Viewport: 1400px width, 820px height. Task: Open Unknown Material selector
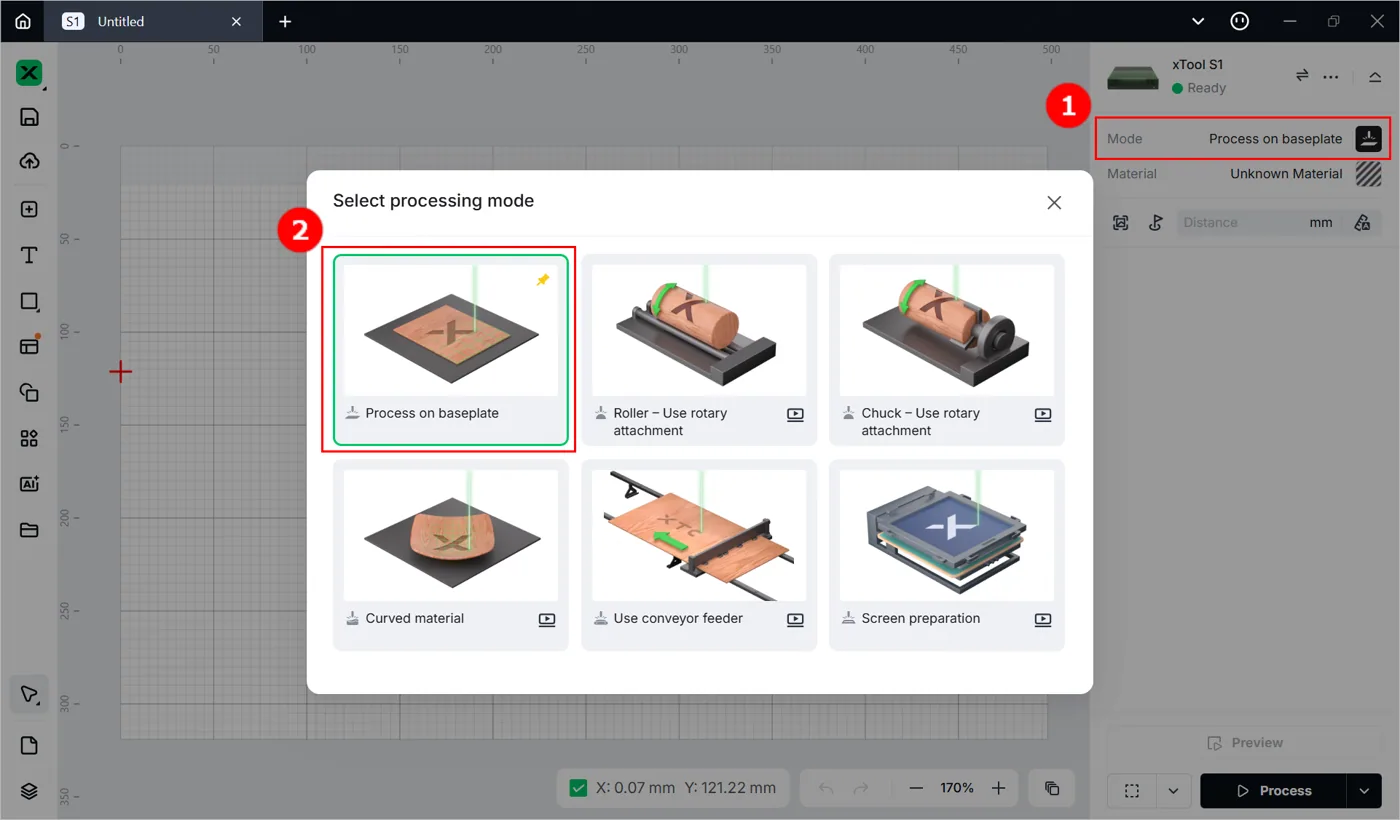pyautogui.click(x=1244, y=174)
